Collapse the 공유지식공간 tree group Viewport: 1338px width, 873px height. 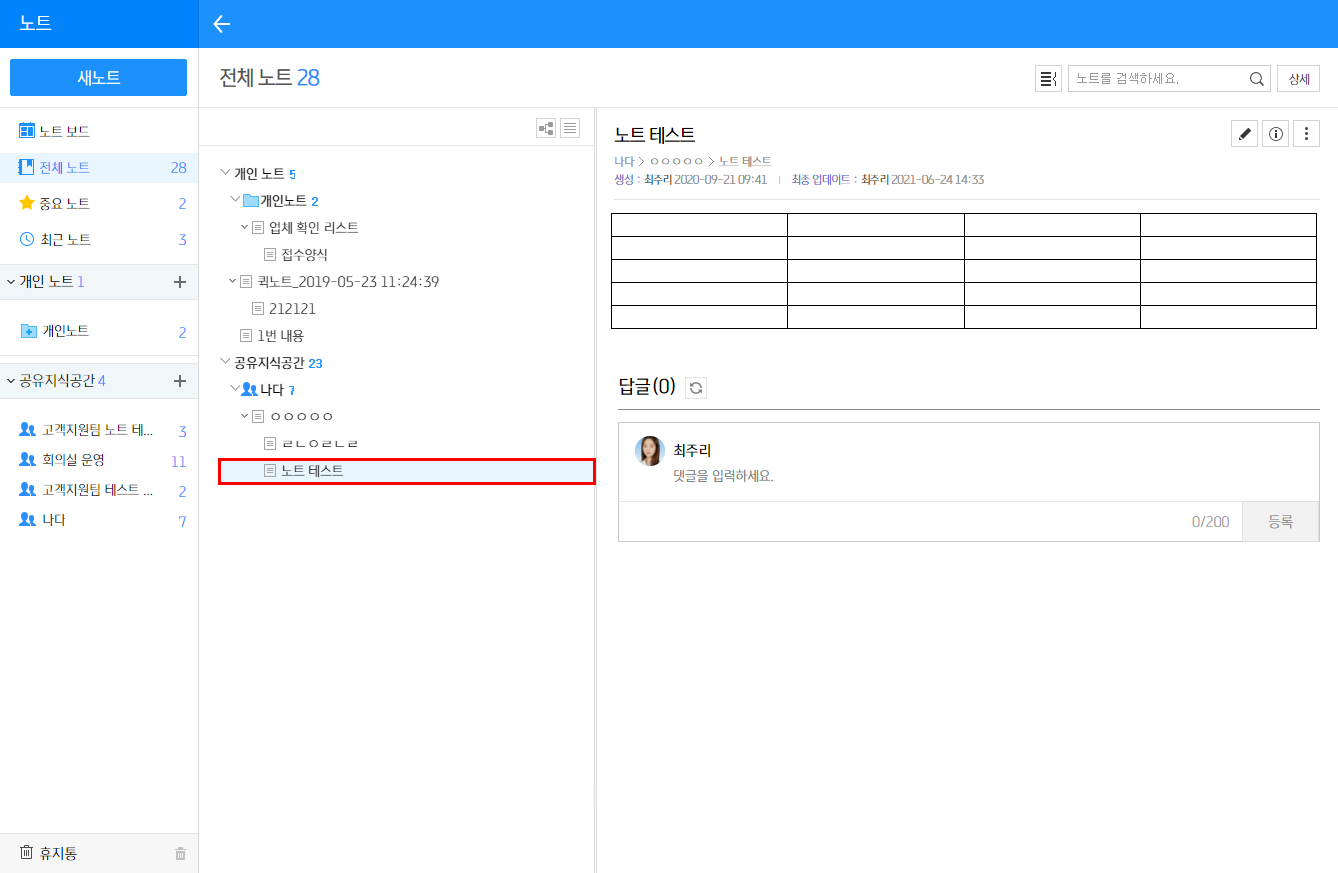225,362
